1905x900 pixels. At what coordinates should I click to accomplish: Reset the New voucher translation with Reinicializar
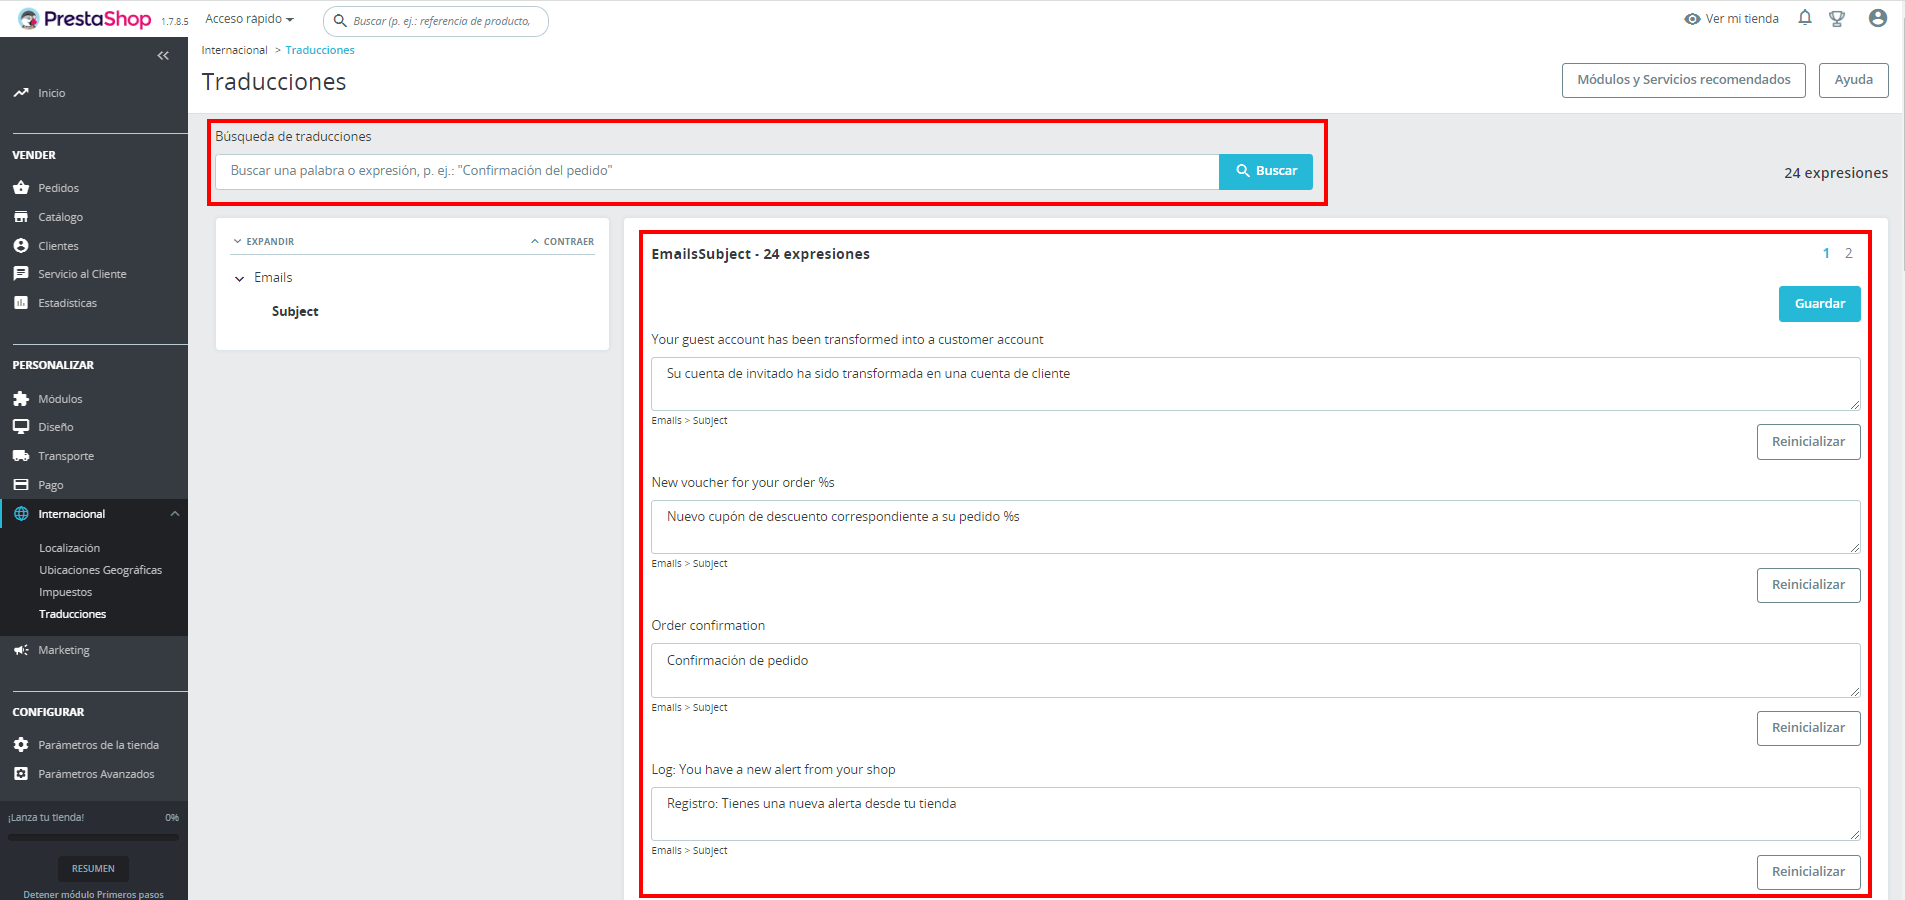1809,585
